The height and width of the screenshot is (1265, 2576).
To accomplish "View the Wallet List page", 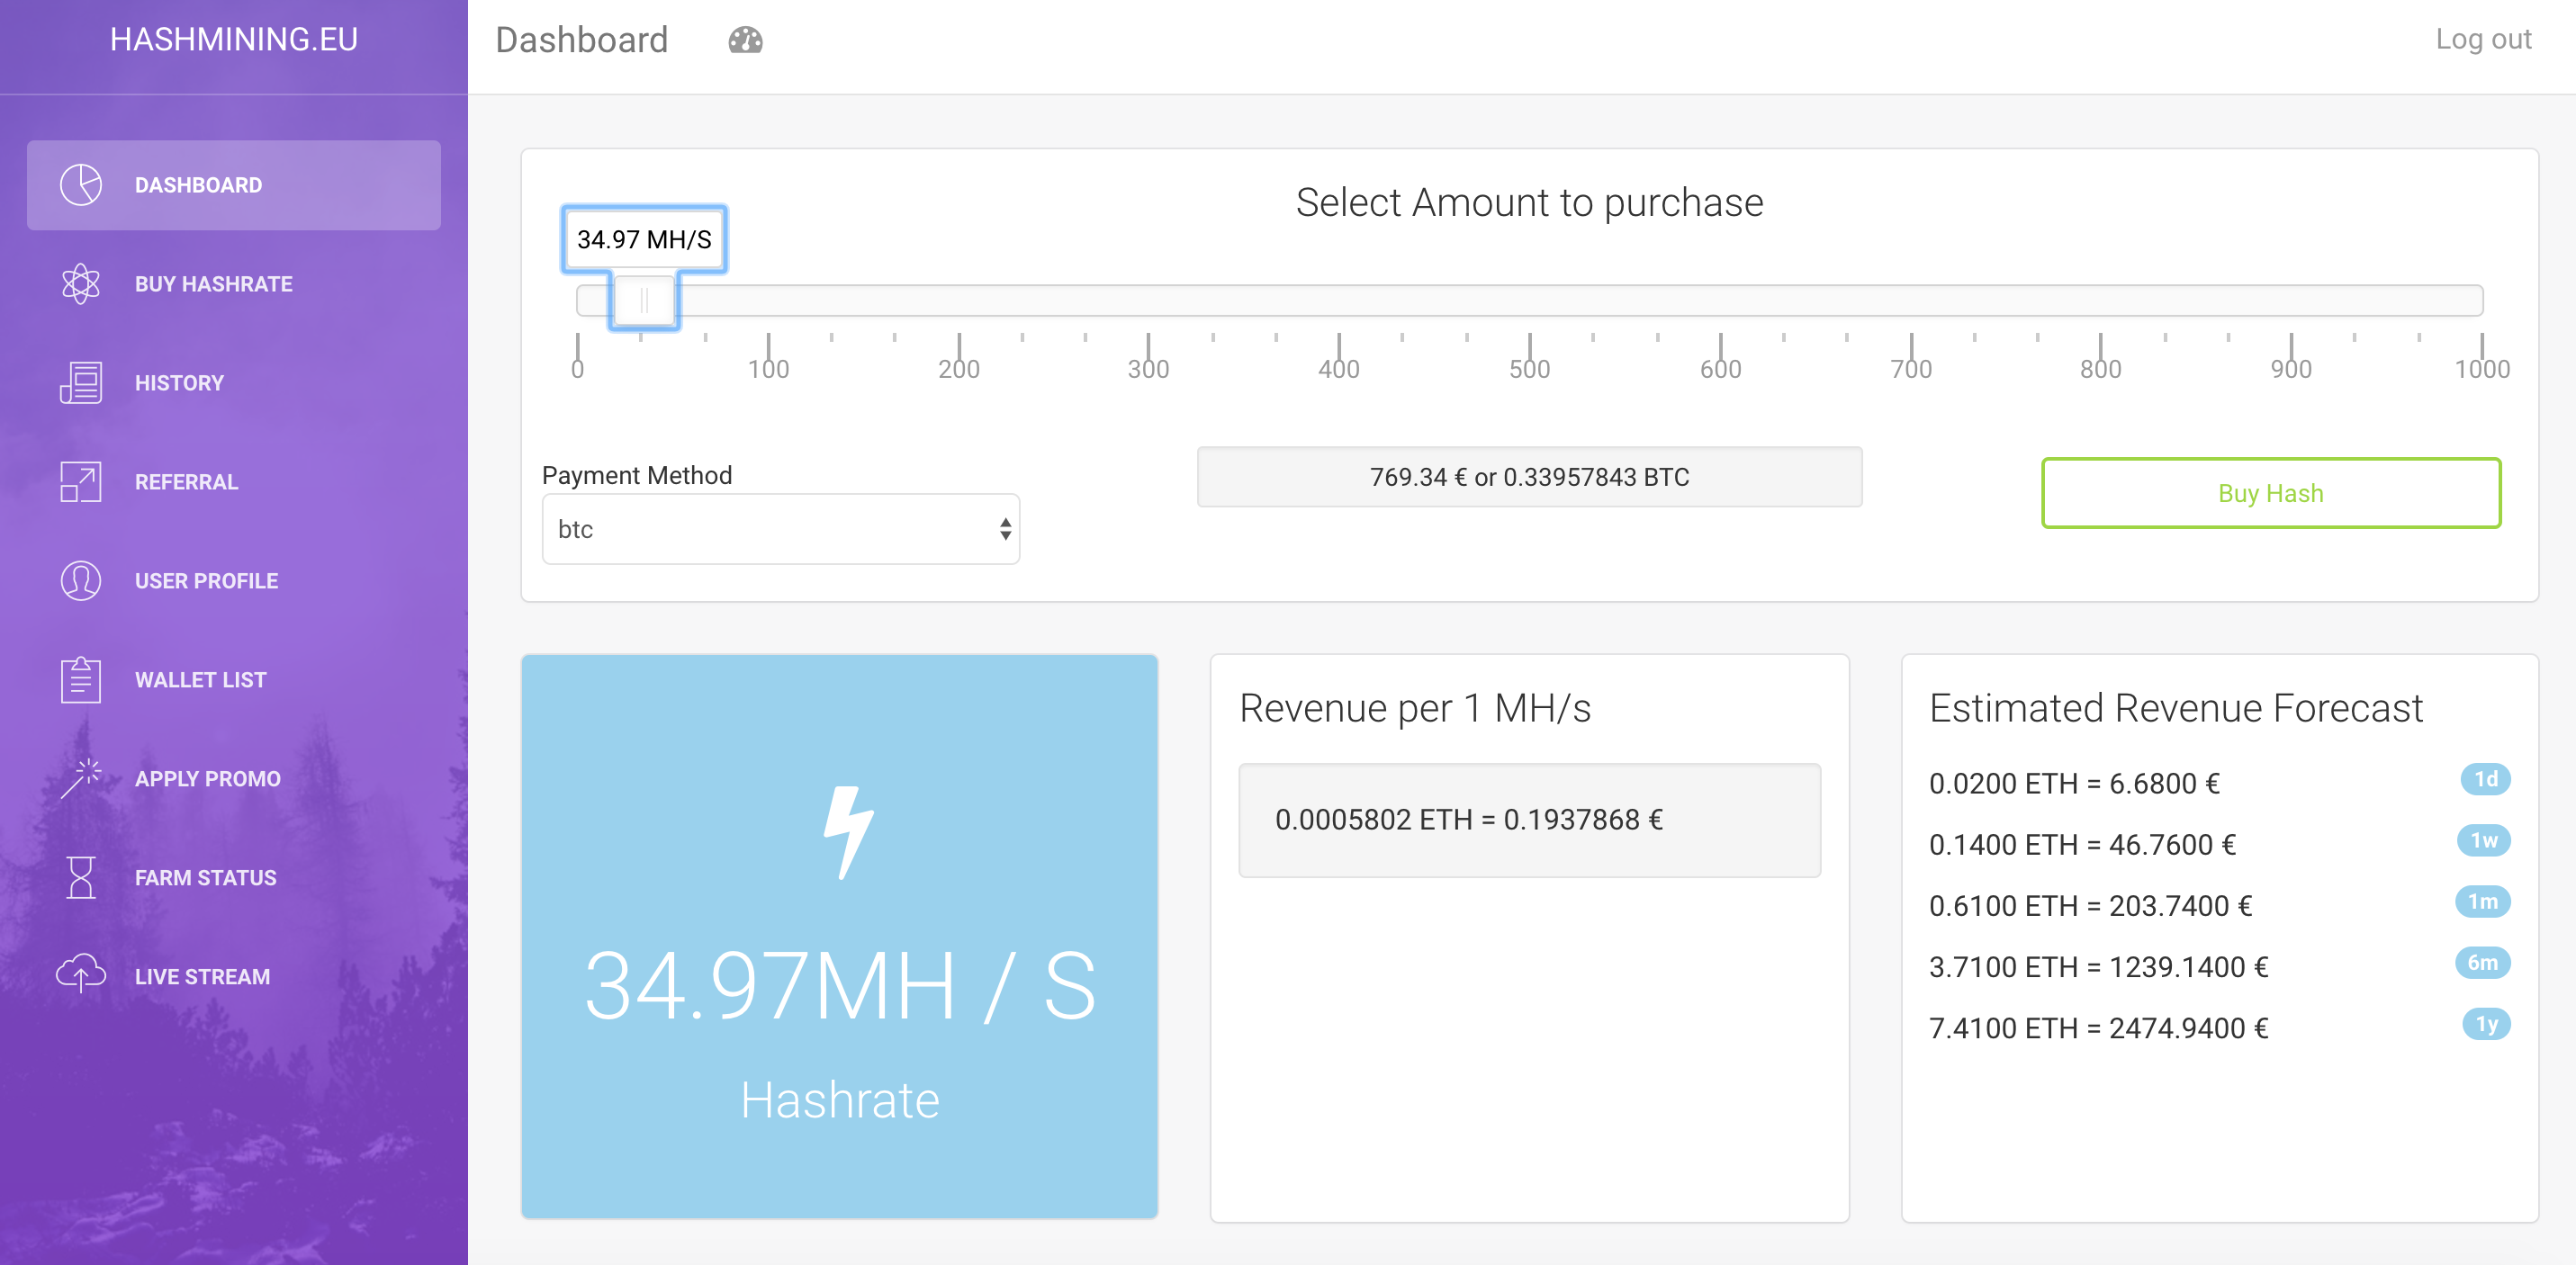I will [x=233, y=680].
